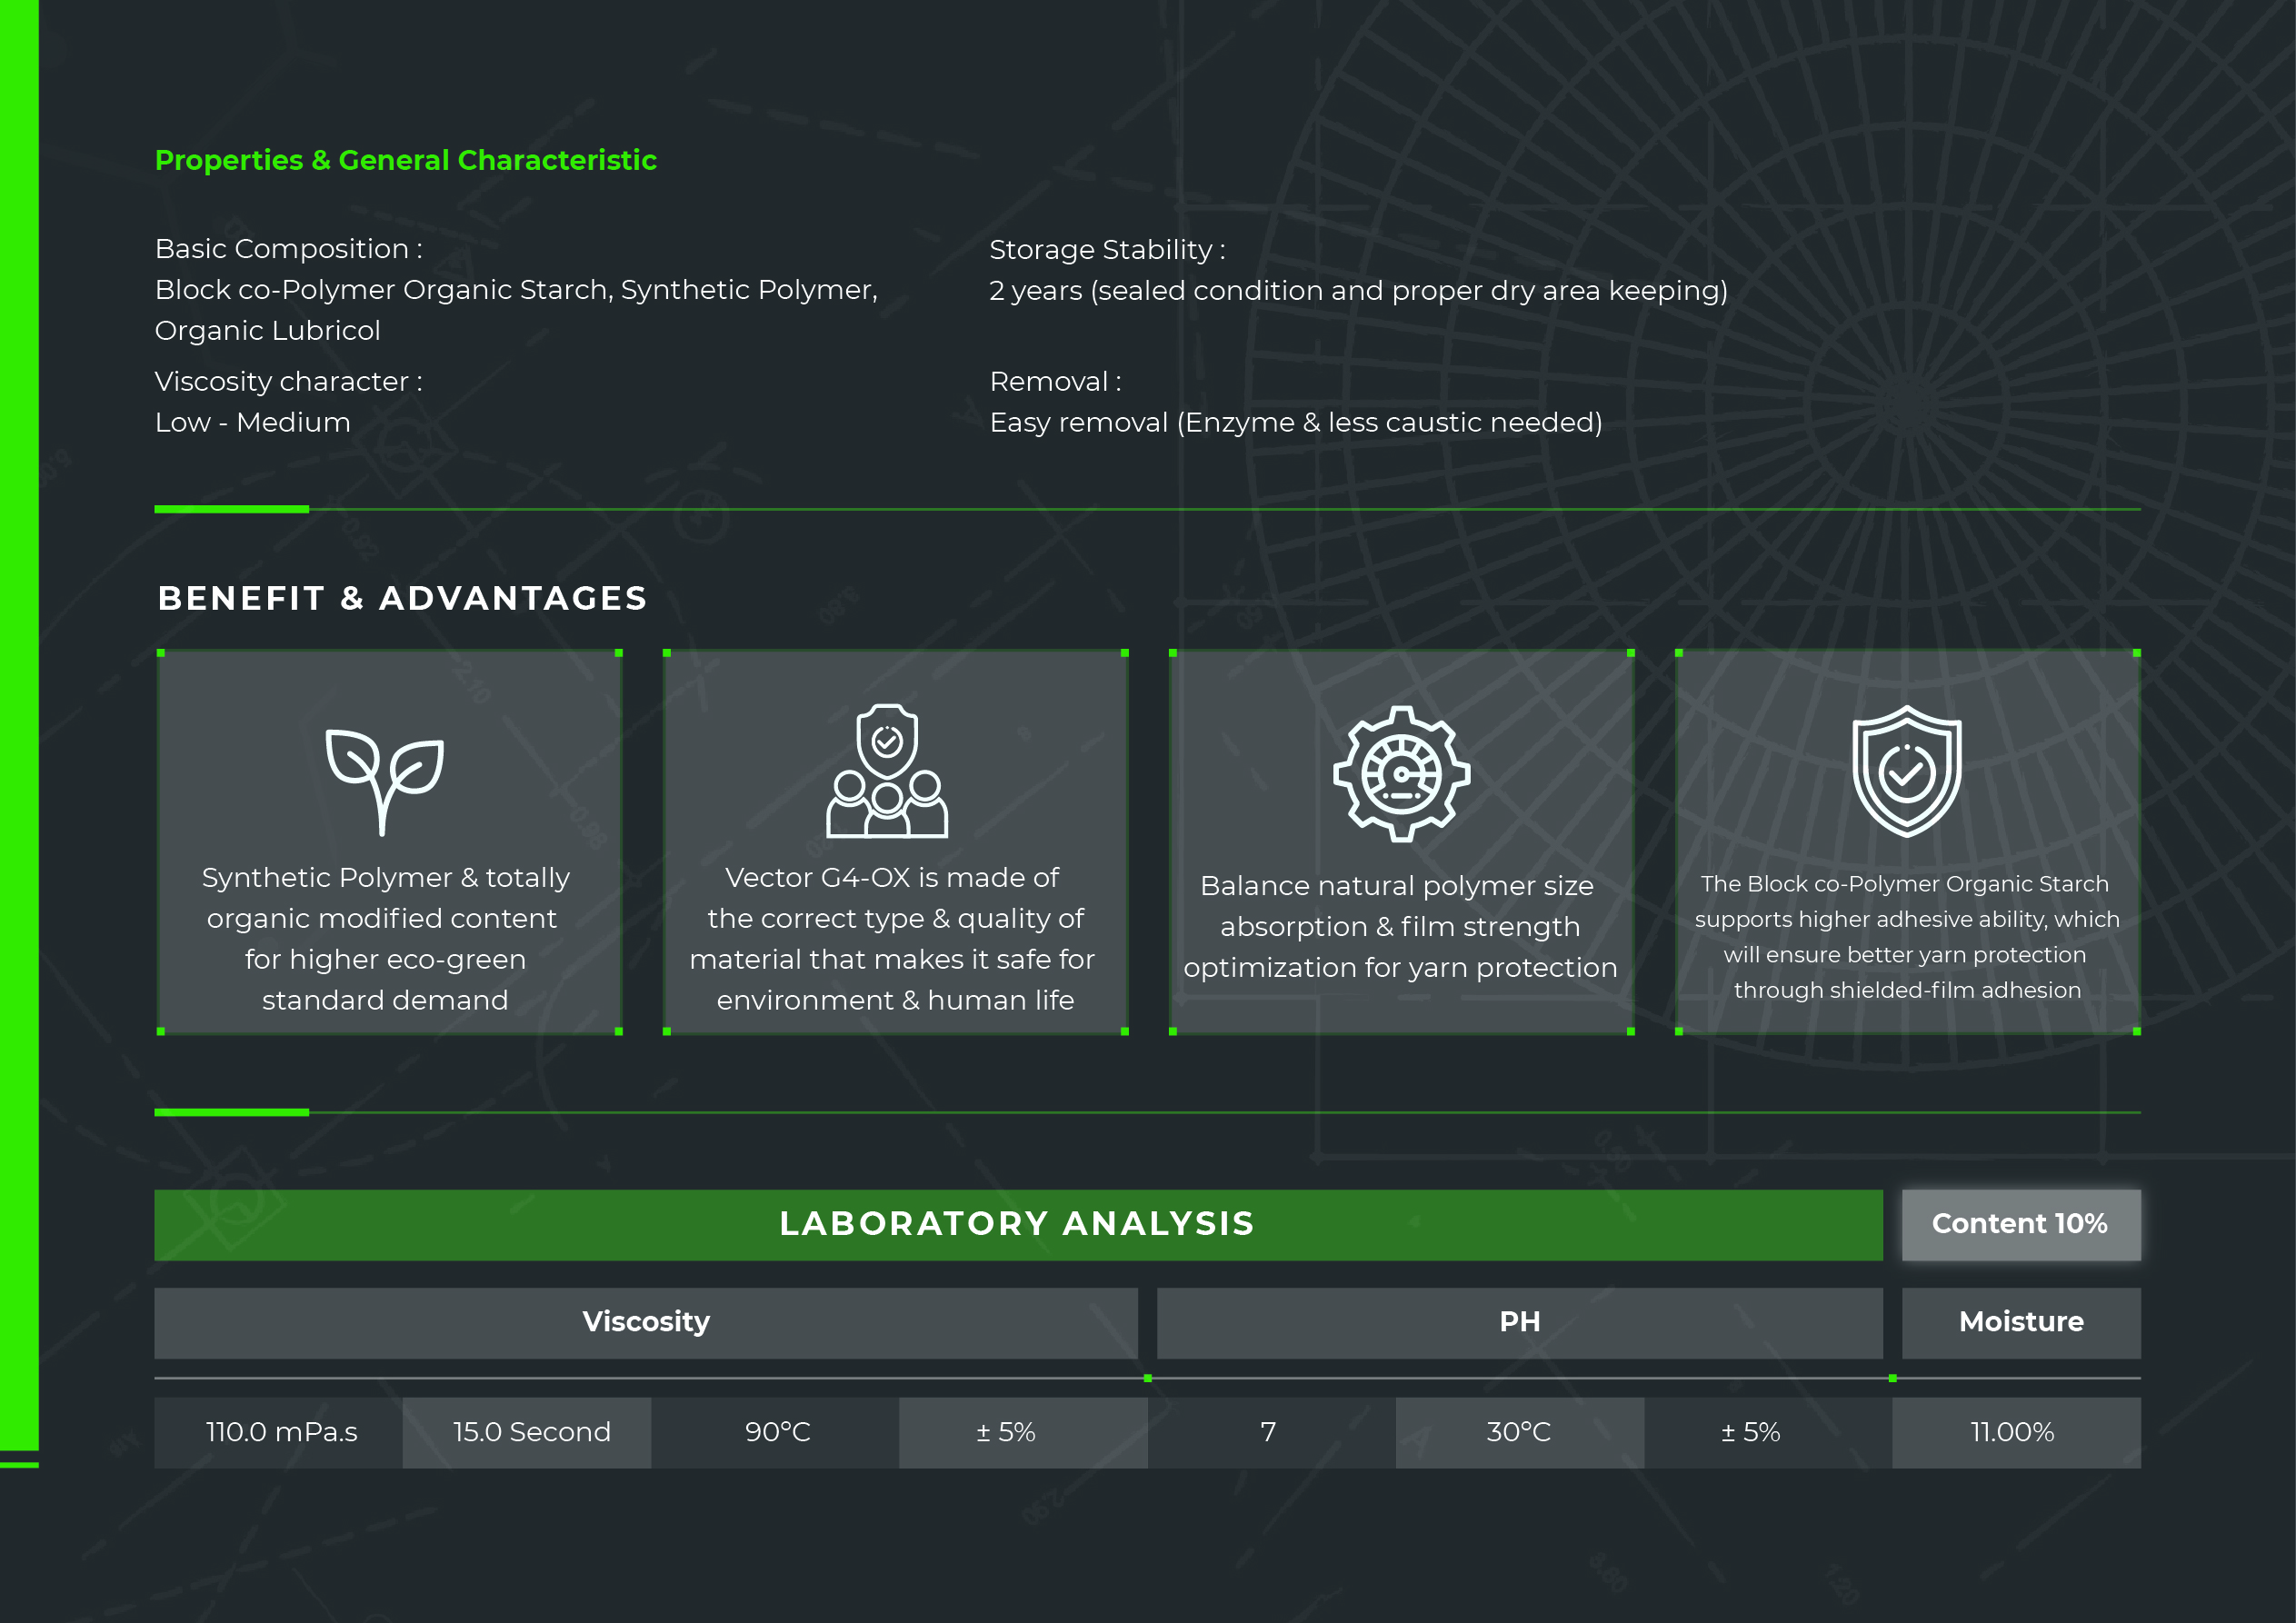2296x1623 pixels.
Task: Click the 90°C cell
Action: coord(775,1433)
